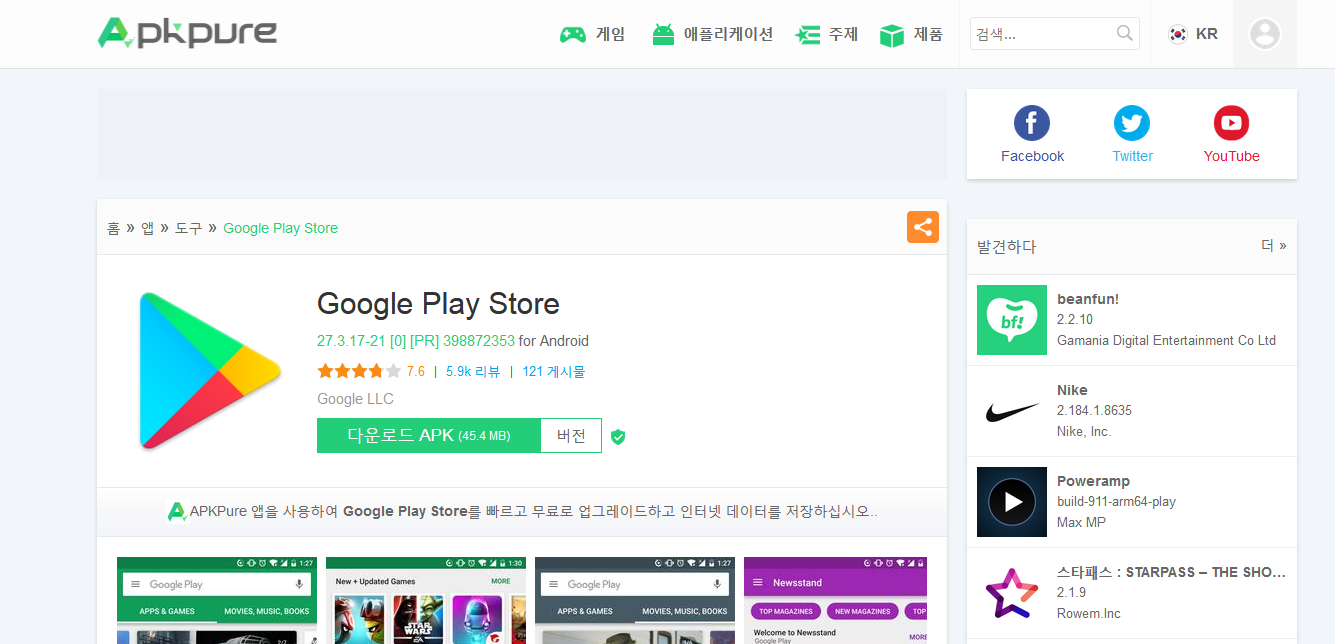
Task: Open 5.9k 리뷰 reviews link
Action: coord(473,371)
